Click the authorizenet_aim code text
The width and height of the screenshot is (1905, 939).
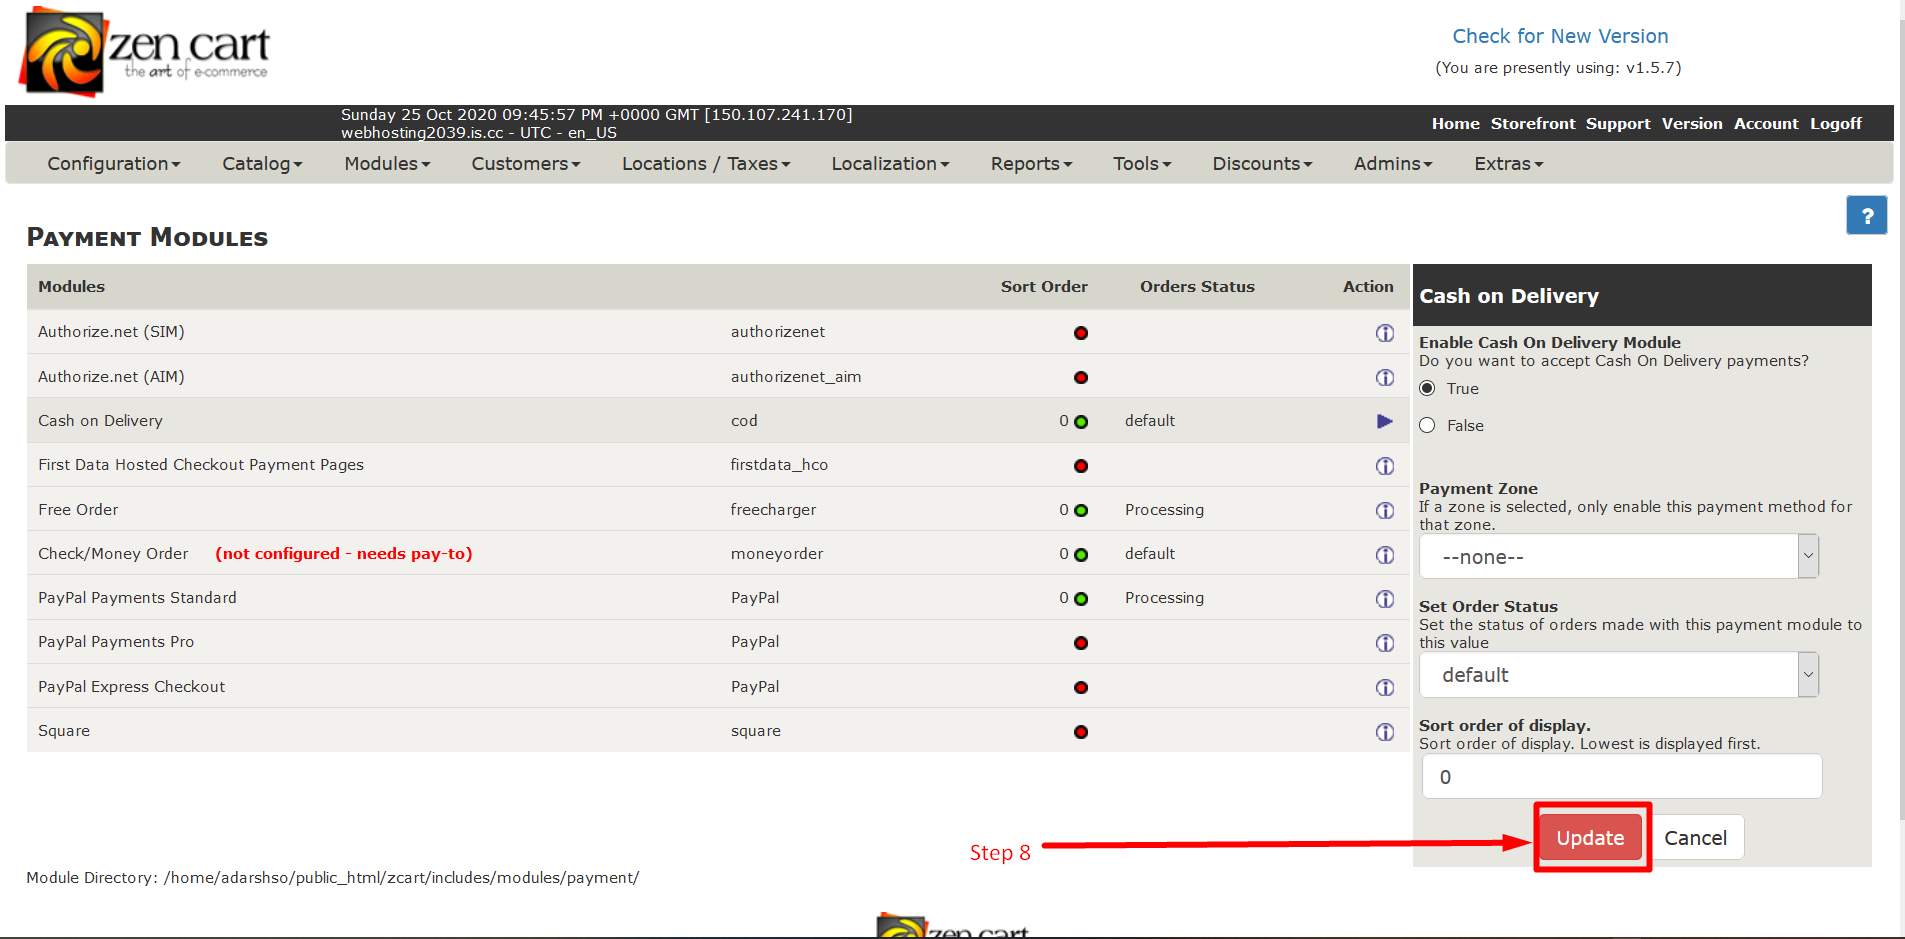(x=796, y=377)
